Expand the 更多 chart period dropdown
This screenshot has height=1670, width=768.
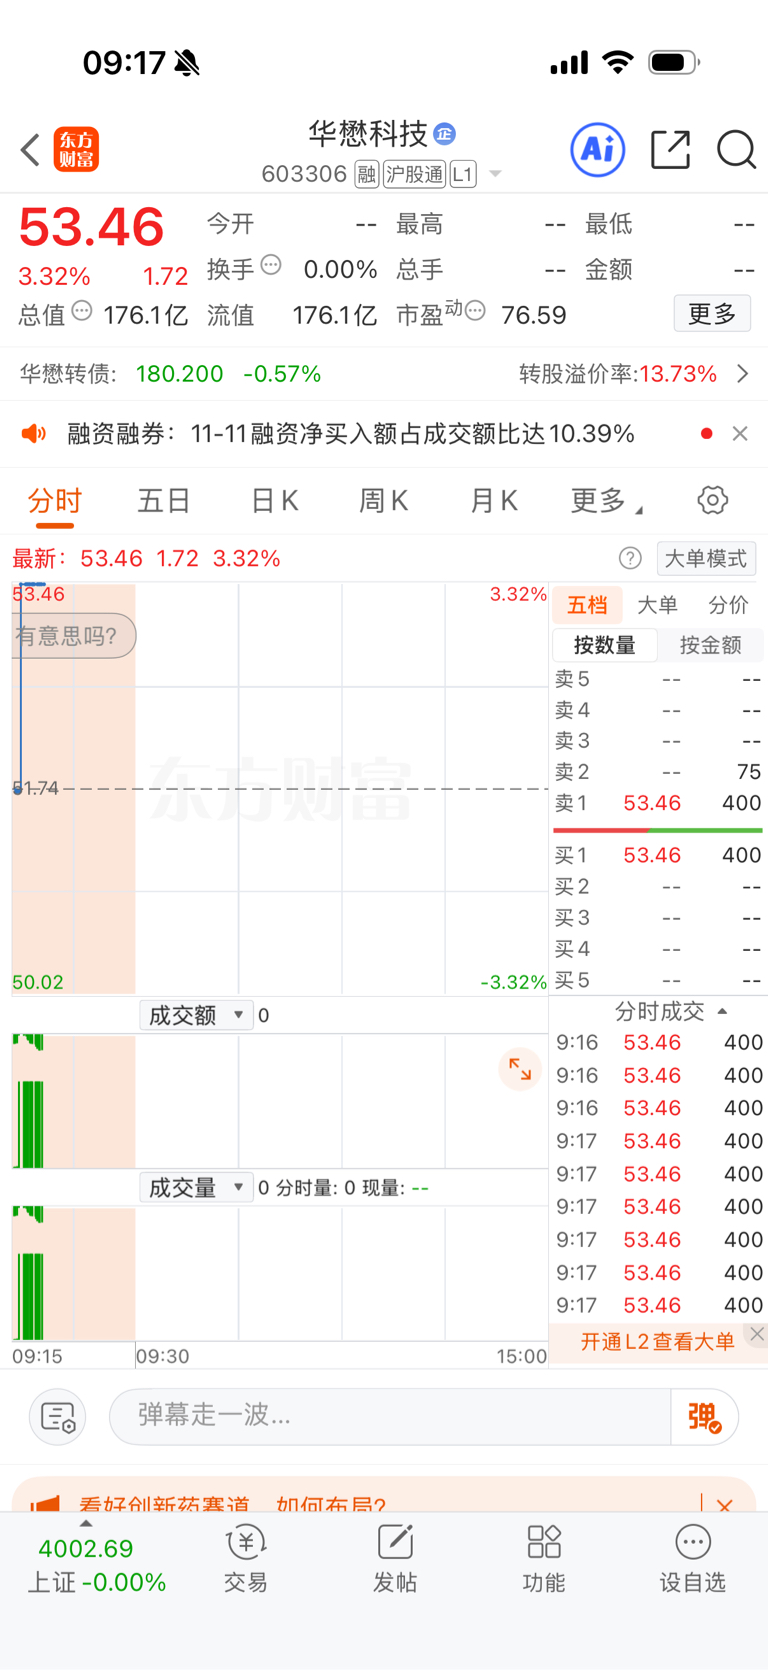(606, 501)
